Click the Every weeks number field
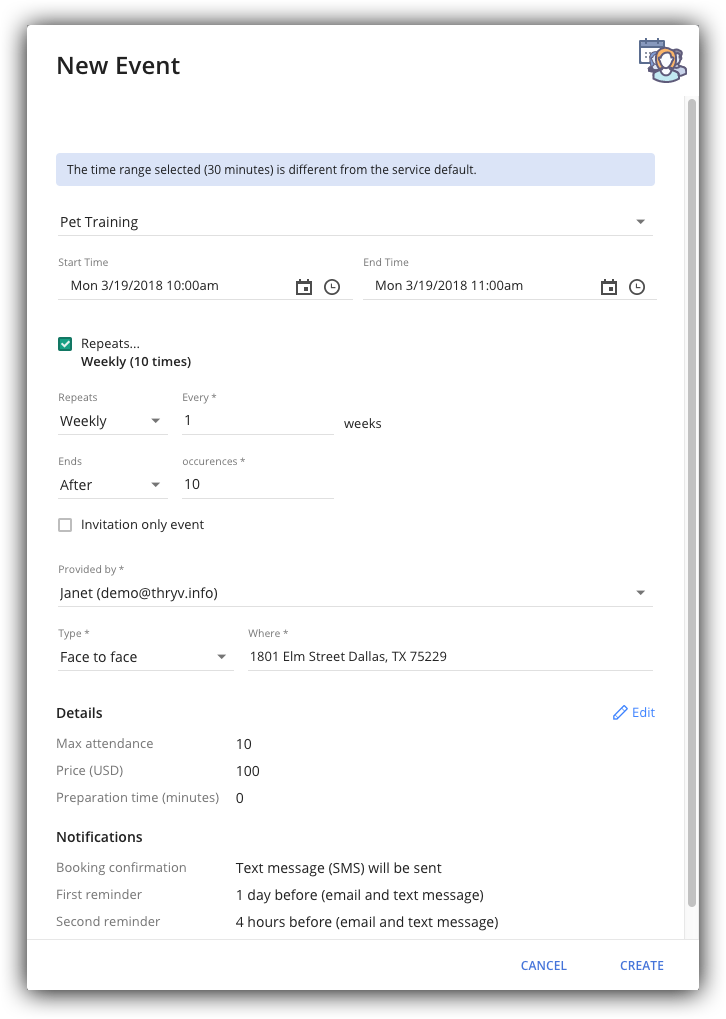Image resolution: width=726 pixels, height=1019 pixels. click(257, 420)
